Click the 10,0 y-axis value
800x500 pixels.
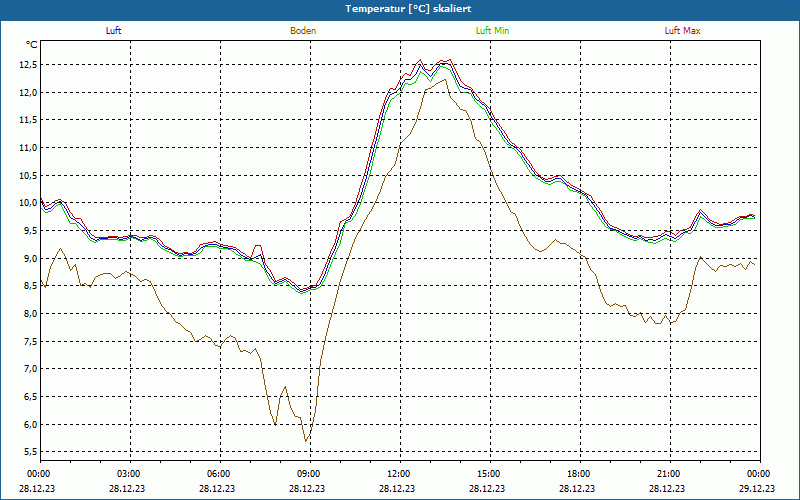click(28, 203)
